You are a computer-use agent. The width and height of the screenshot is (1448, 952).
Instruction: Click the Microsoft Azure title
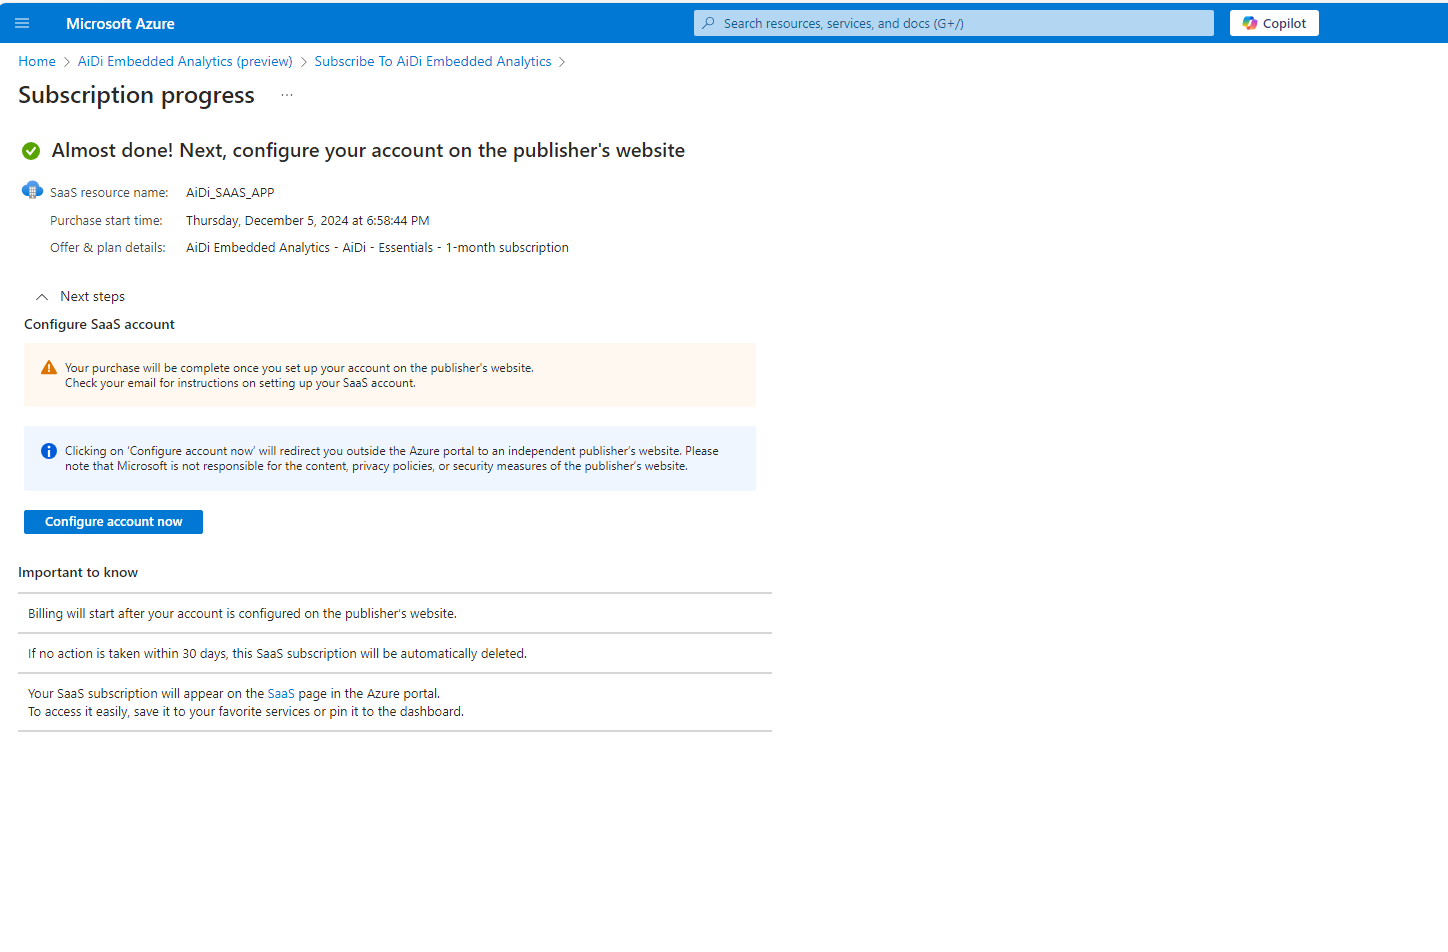coord(120,23)
